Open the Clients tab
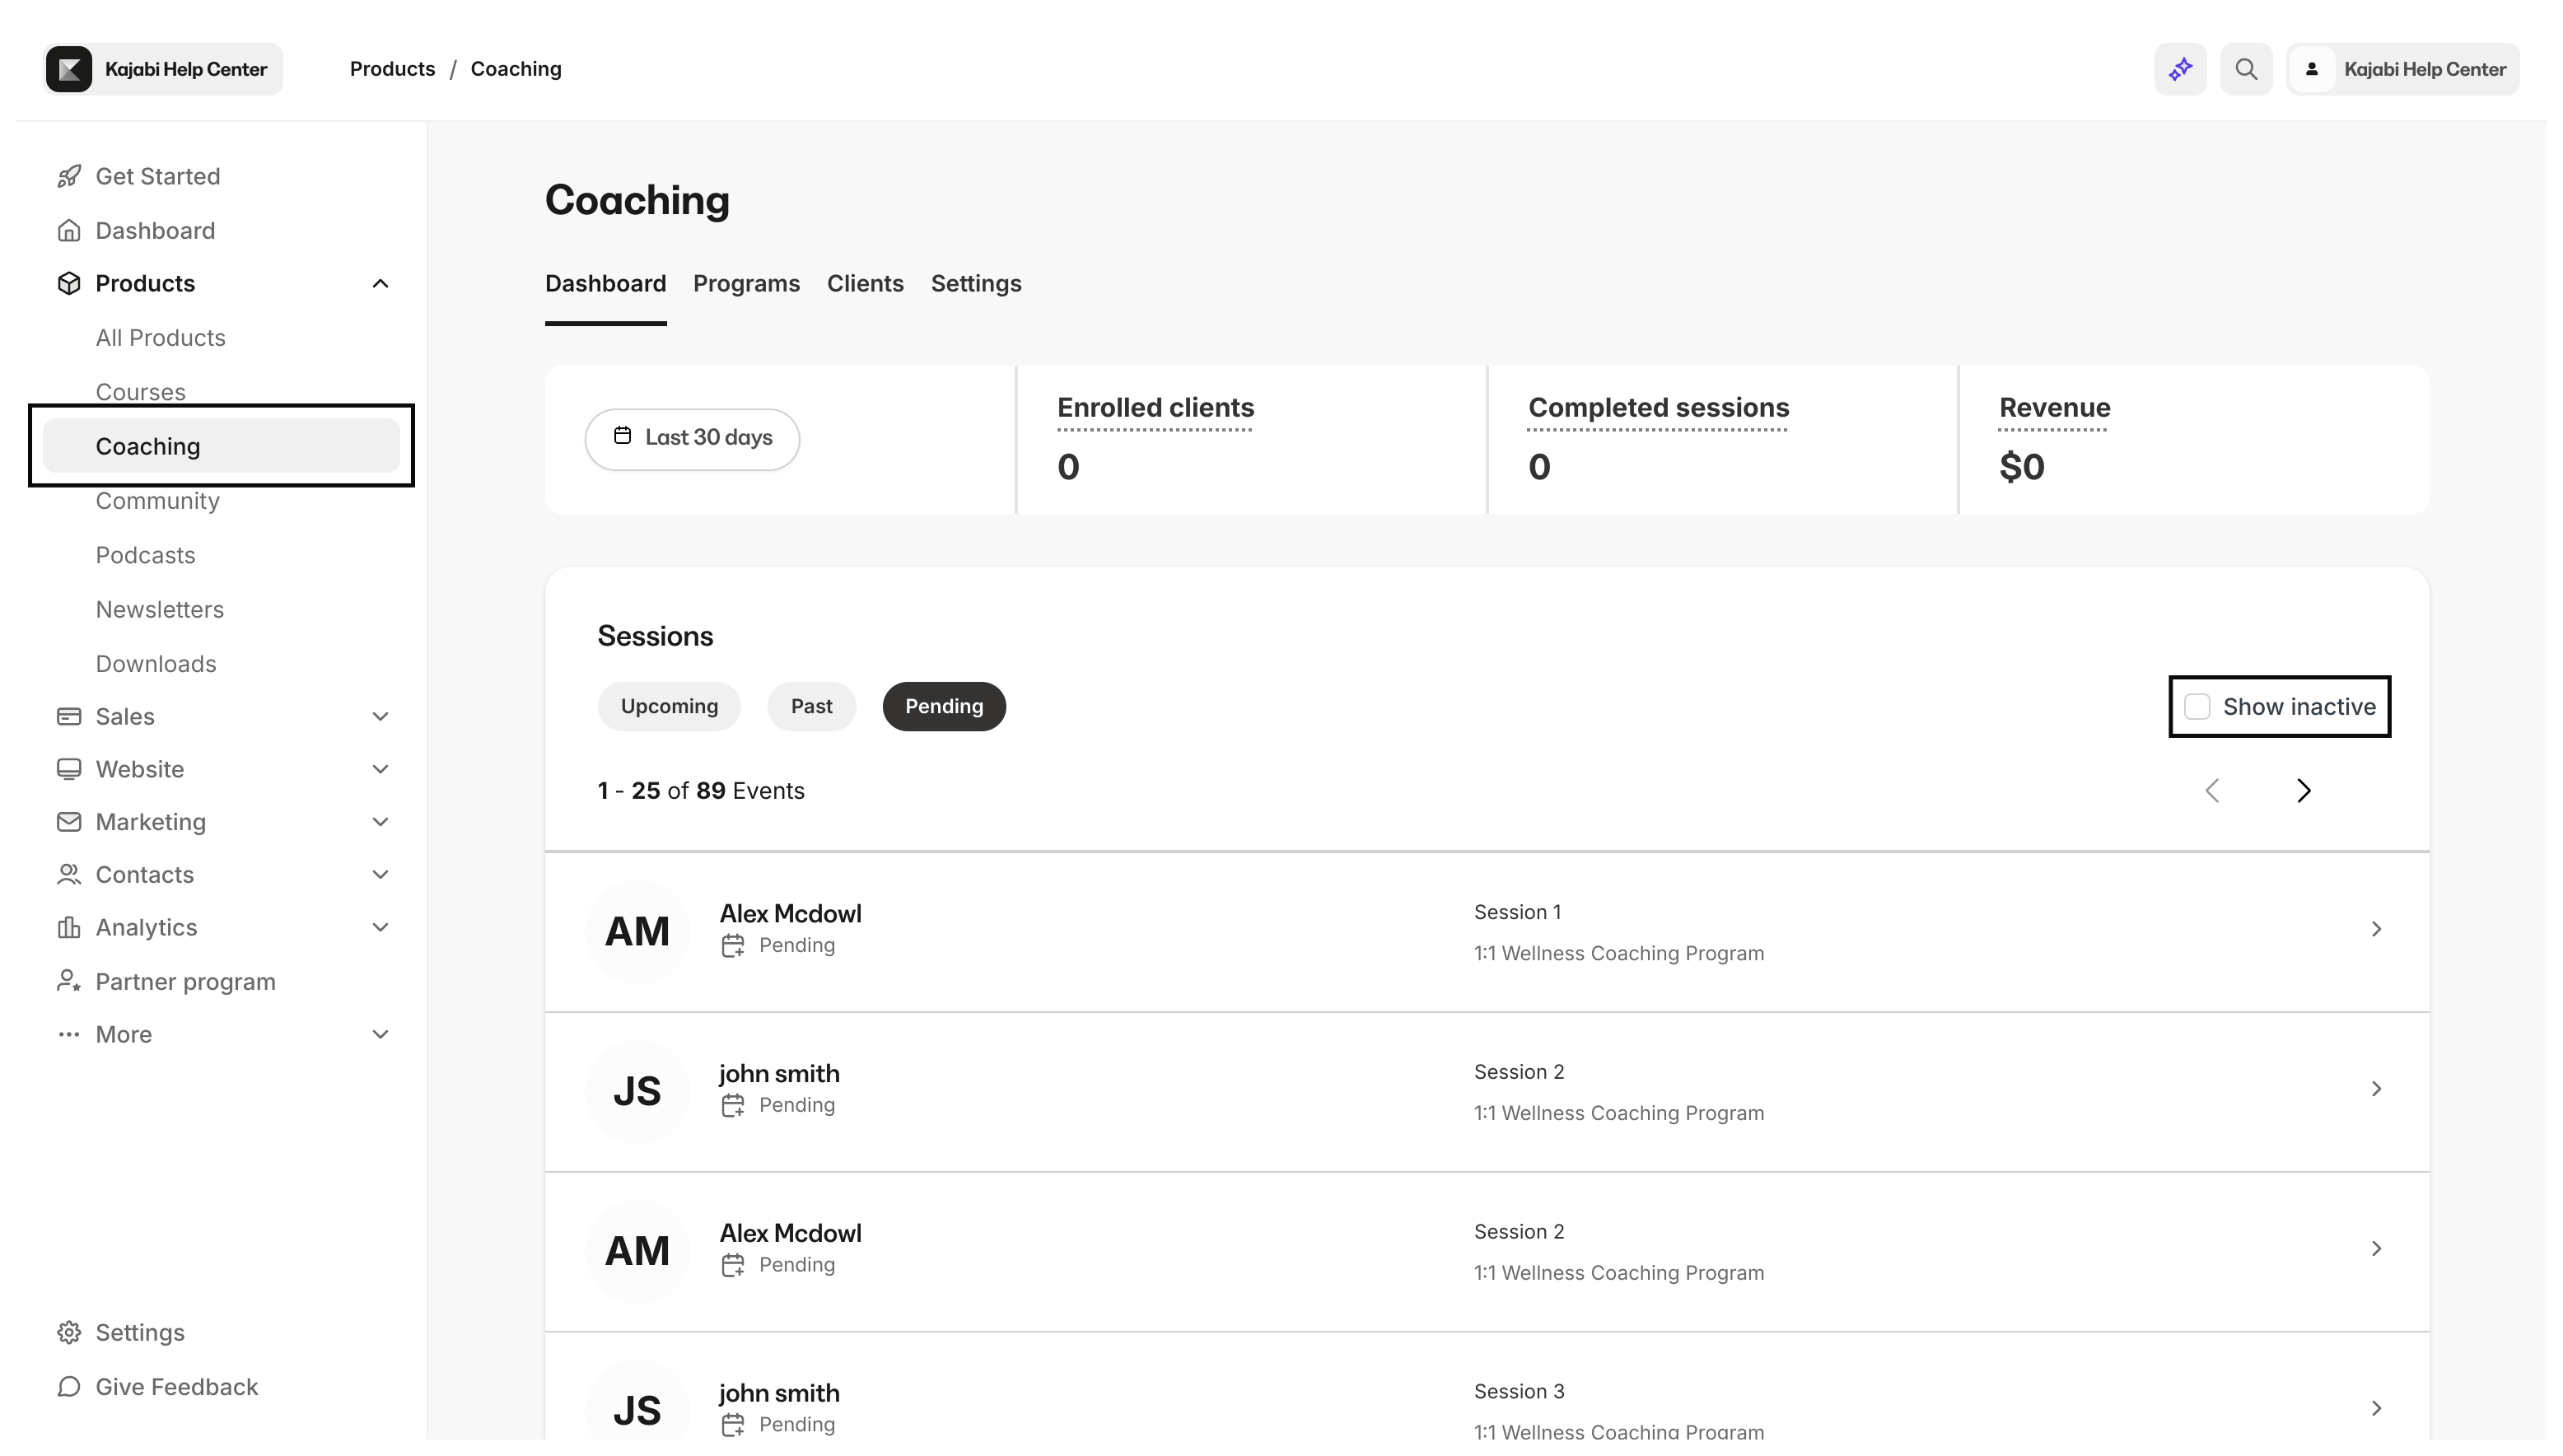 pos(865,284)
